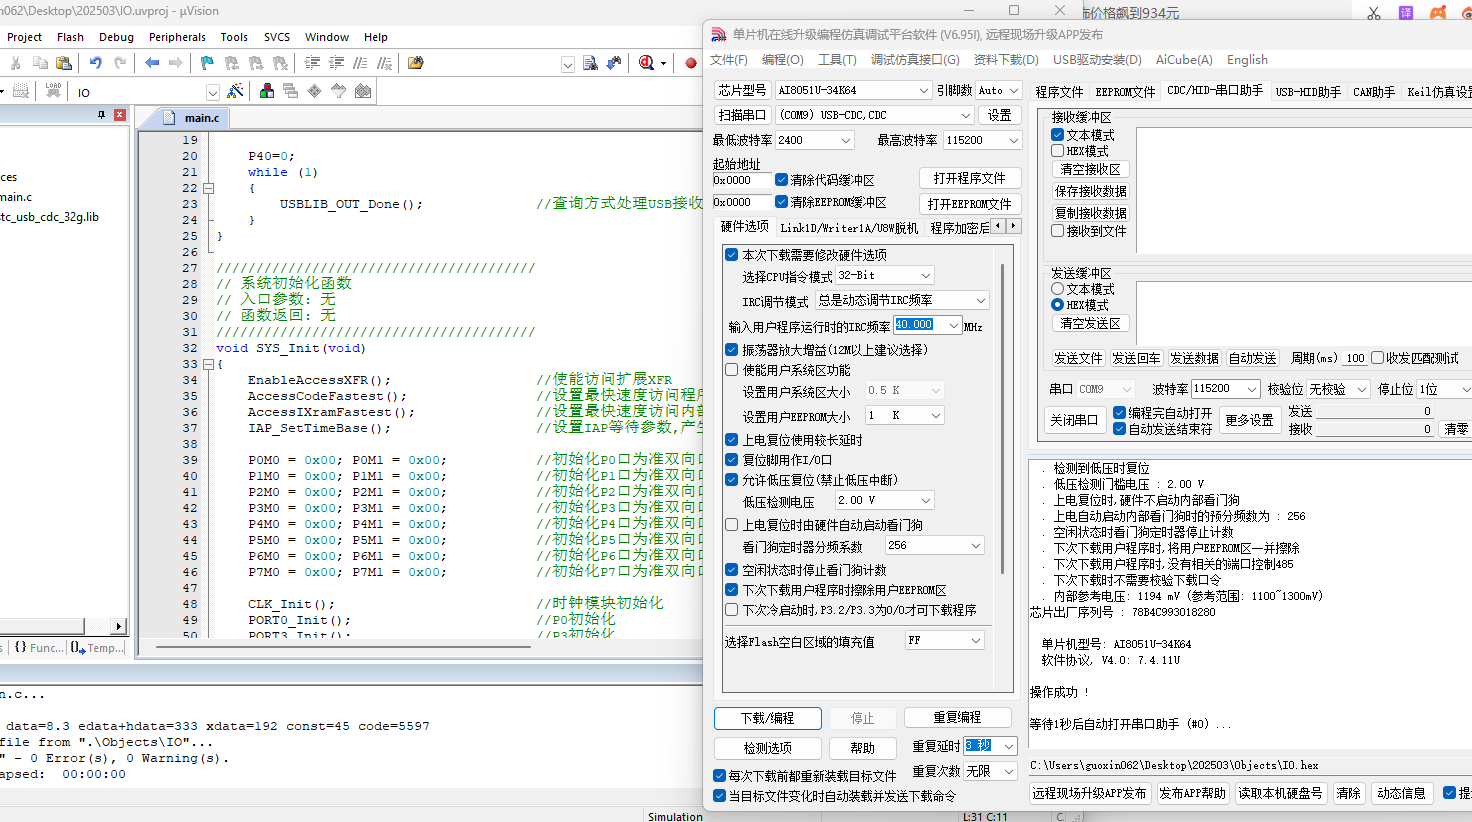The width and height of the screenshot is (1472, 822).
Task: Click the Find document-binoculars icon
Action: (590, 63)
